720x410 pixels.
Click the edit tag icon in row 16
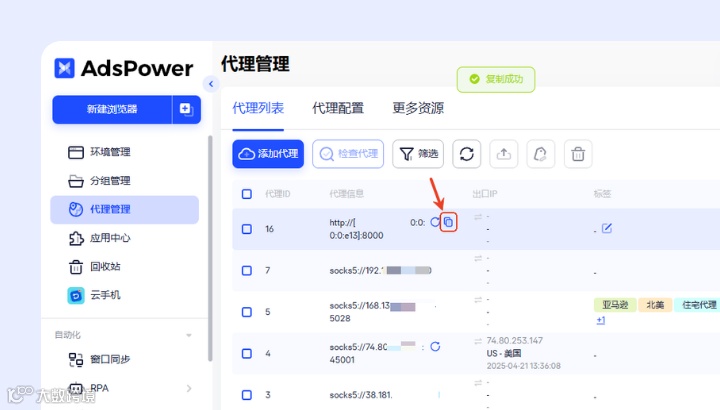coord(607,228)
